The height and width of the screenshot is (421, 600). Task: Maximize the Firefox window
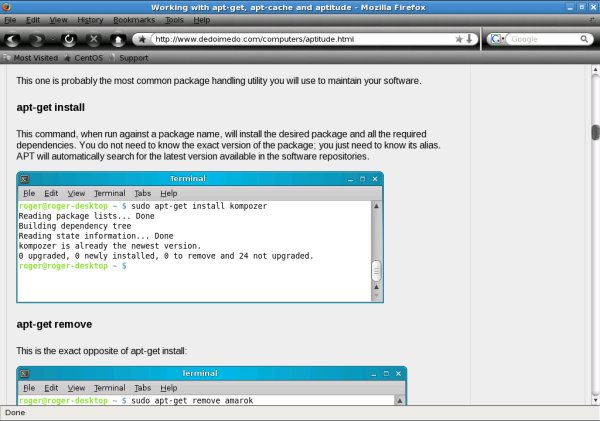pyautogui.click(x=582, y=7)
